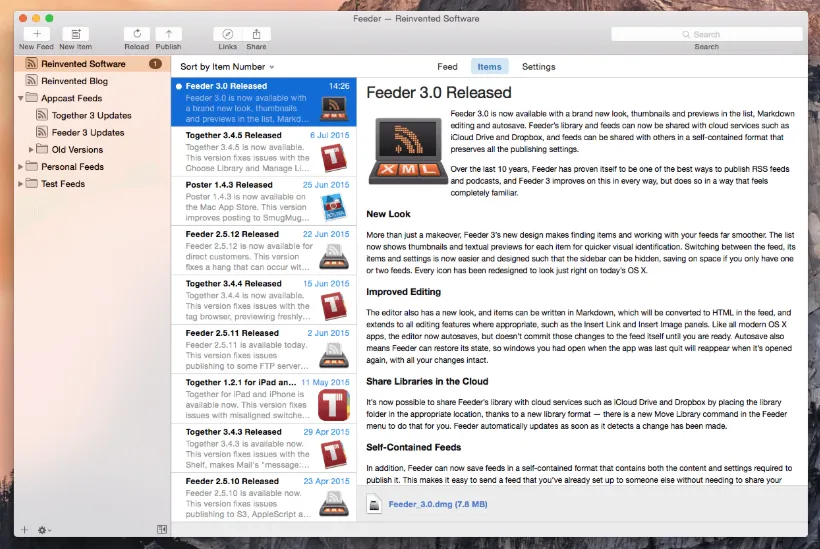Select the Together 3.4.4 Released item
Image resolution: width=820 pixels, height=549 pixels.
264,300
